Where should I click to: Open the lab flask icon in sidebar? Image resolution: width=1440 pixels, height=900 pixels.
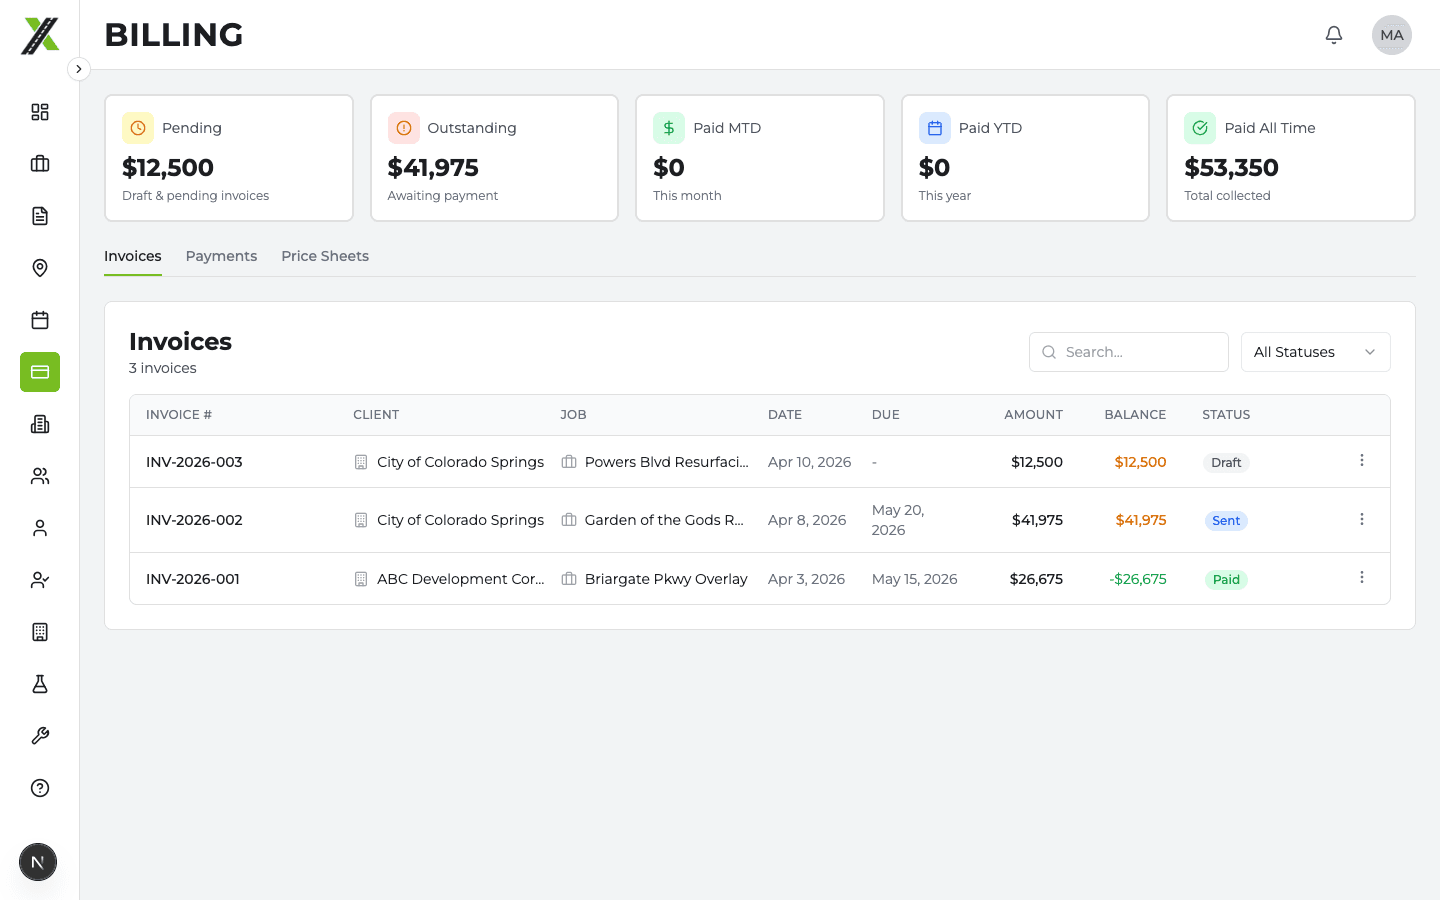tap(40, 684)
